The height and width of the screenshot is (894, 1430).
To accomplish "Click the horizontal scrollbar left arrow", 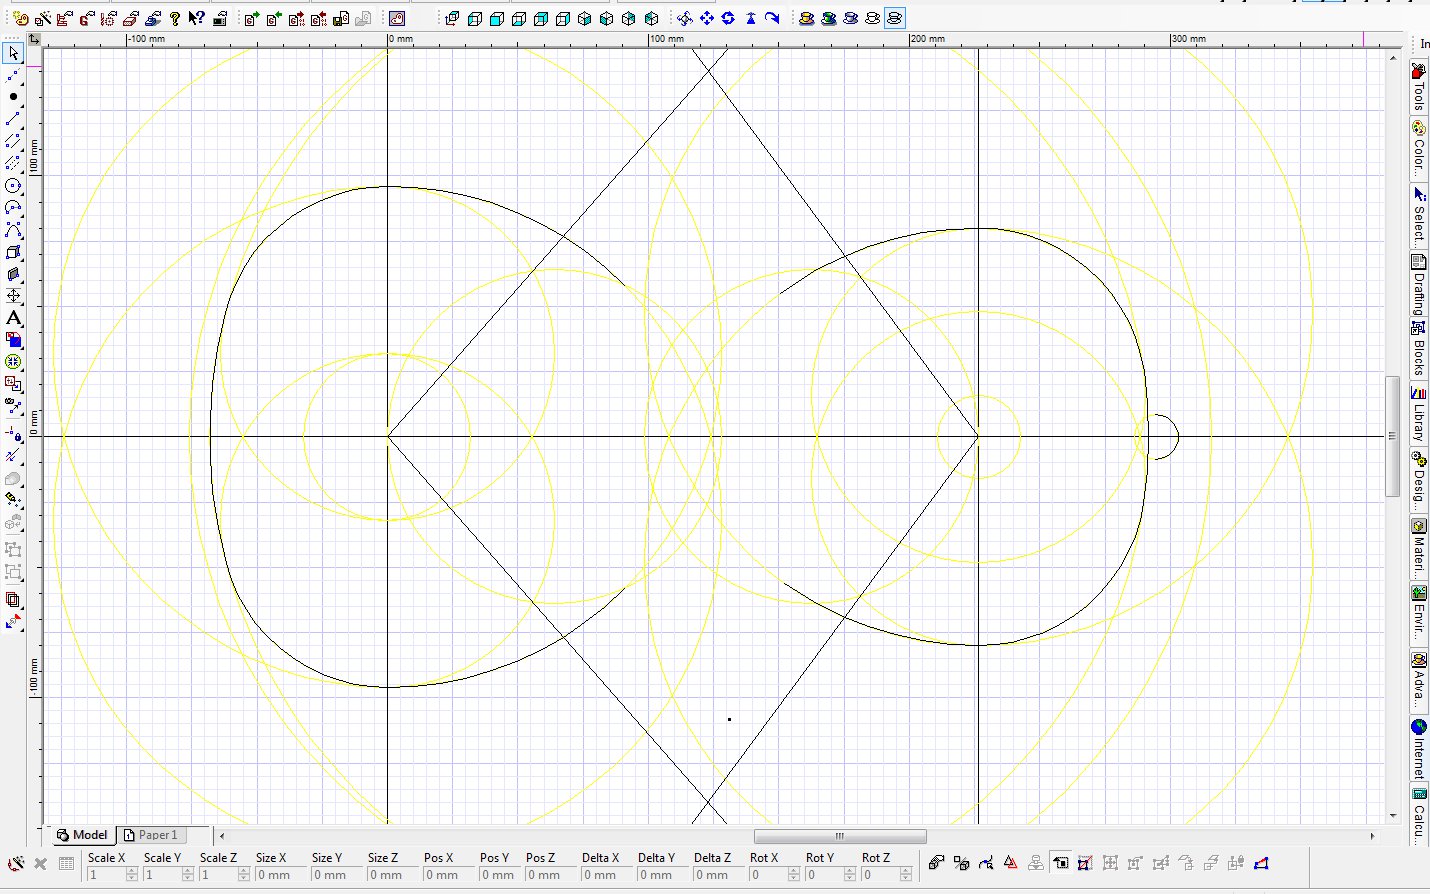I will [222, 836].
